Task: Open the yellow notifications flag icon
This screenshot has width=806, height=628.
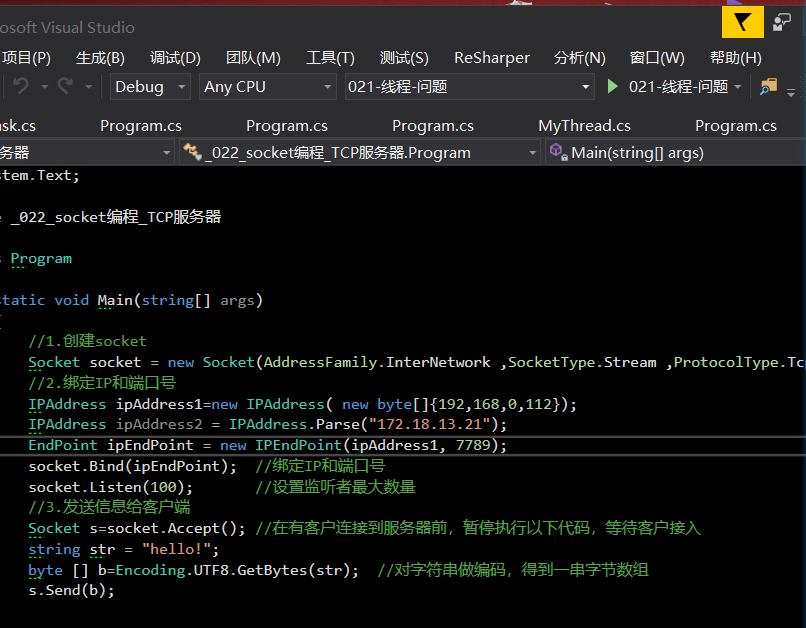Action: (742, 22)
